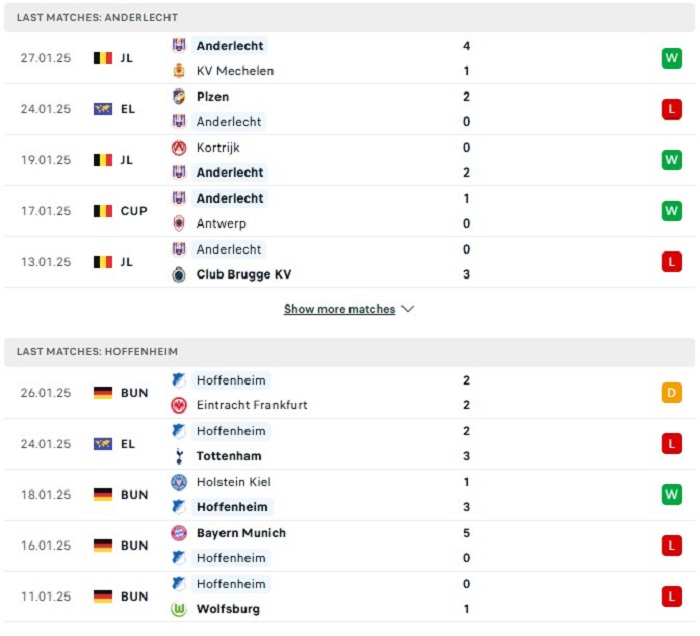Click the Club Brugge KV logo
700x636 pixels.
pos(179,274)
